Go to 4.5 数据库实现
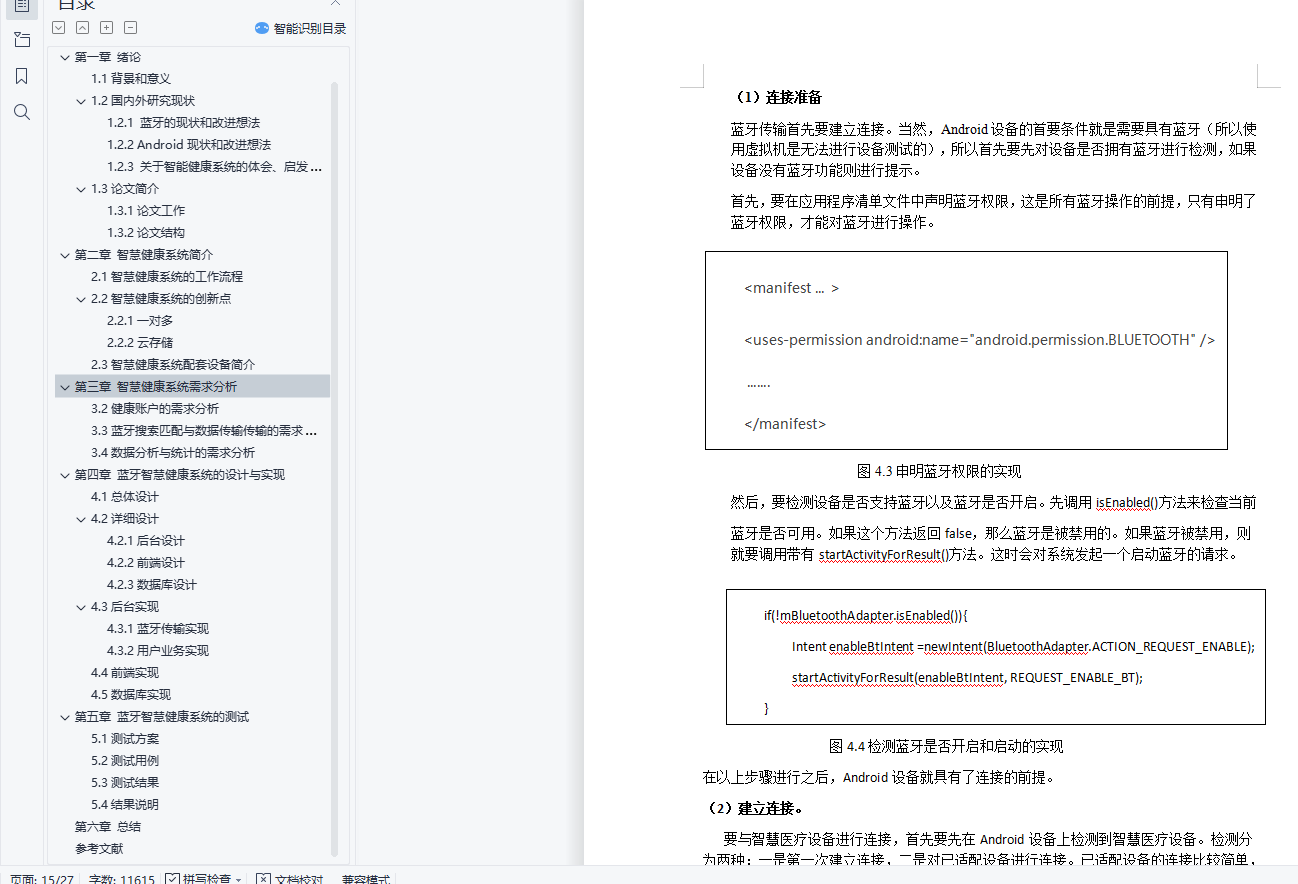The width and height of the screenshot is (1298, 884). (131, 695)
